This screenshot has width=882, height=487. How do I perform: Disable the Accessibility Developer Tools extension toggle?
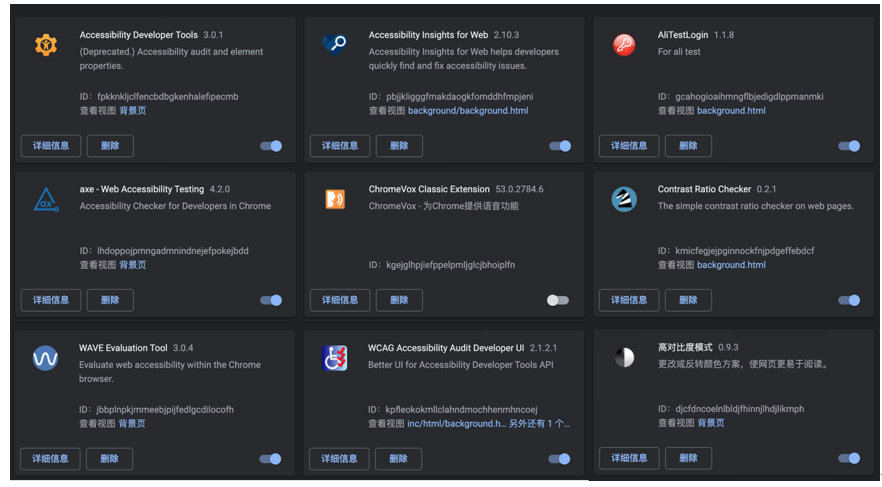click(271, 146)
